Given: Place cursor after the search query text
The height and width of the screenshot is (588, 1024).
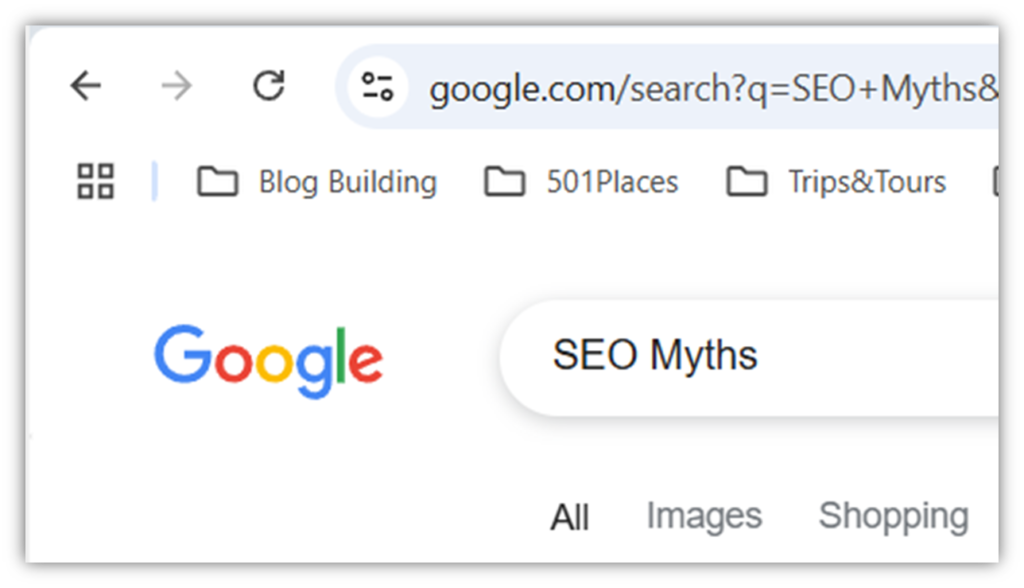Looking at the screenshot, I should tap(762, 356).
